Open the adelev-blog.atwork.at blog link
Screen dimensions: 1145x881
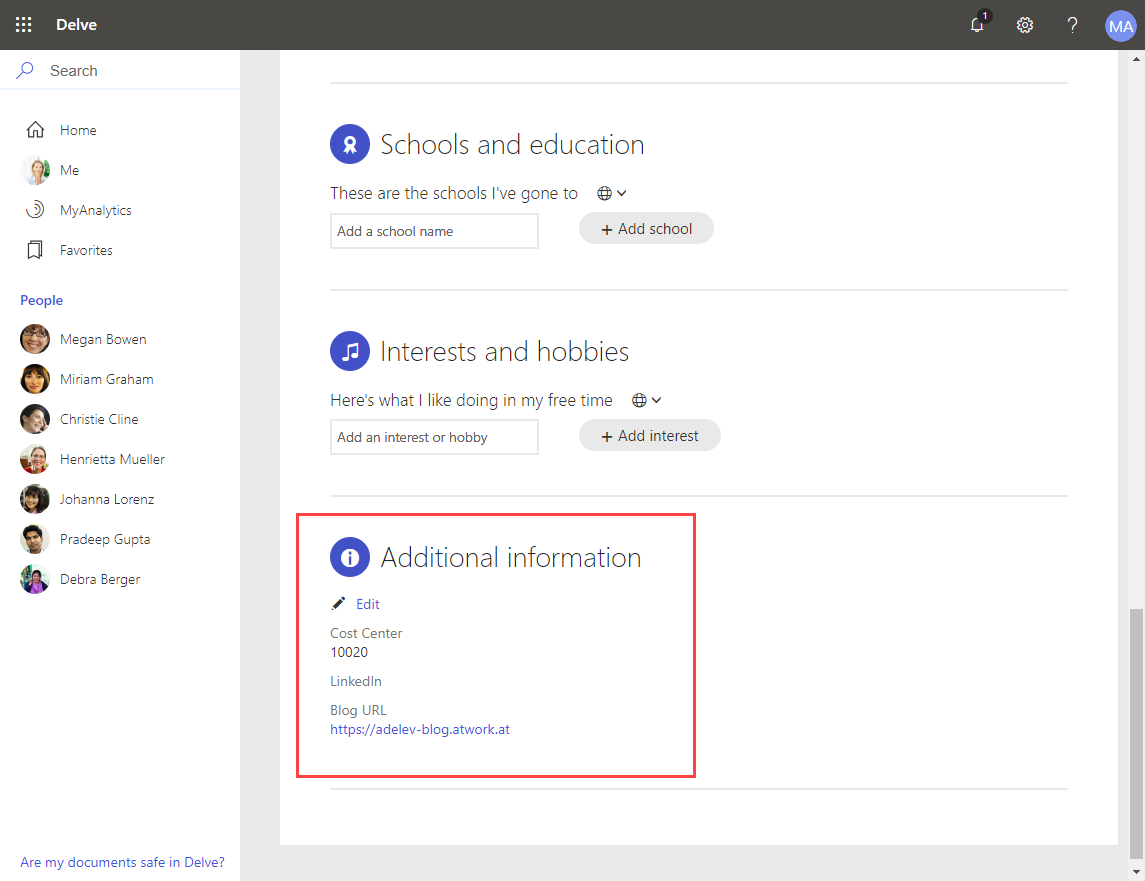(420, 729)
